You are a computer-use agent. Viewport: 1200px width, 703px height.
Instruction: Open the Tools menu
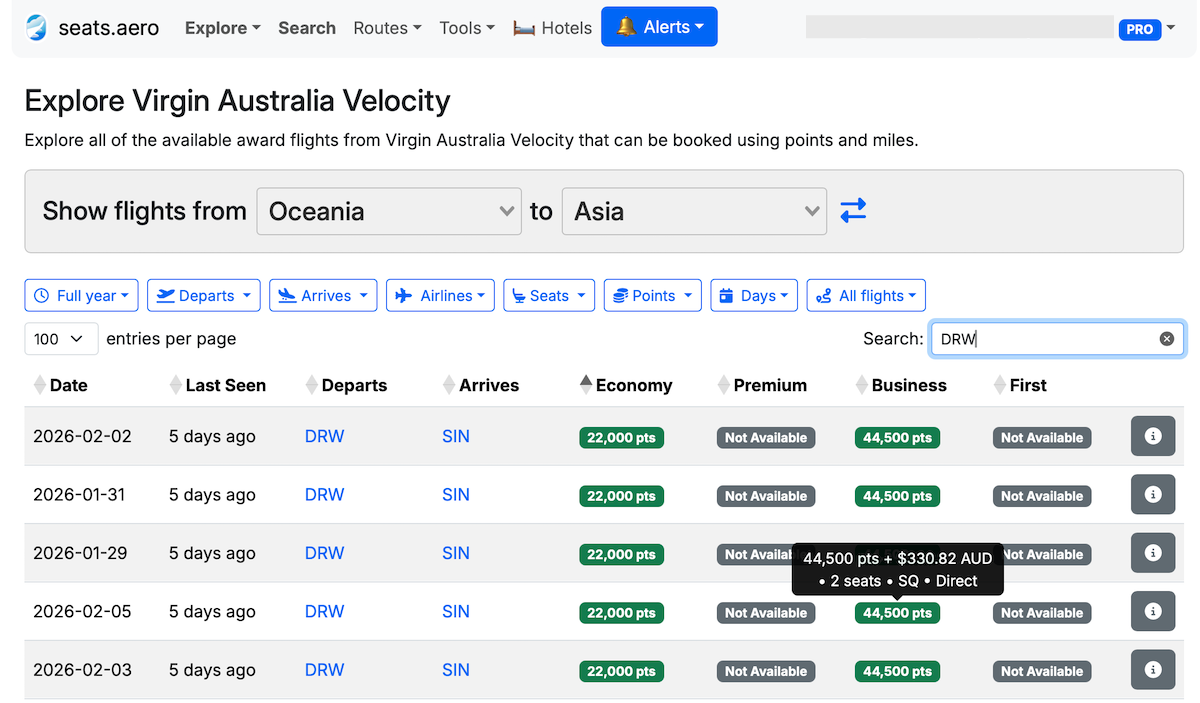(x=466, y=27)
